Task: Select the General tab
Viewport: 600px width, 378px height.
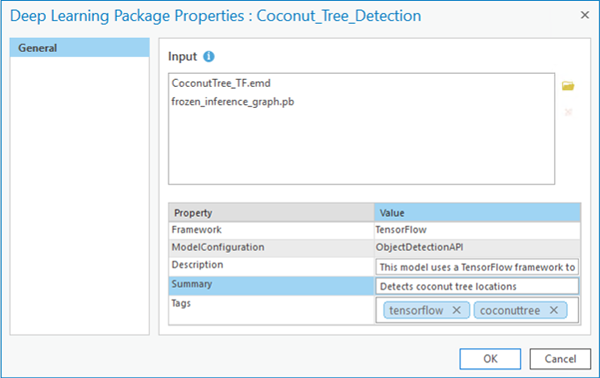Action: point(80,48)
